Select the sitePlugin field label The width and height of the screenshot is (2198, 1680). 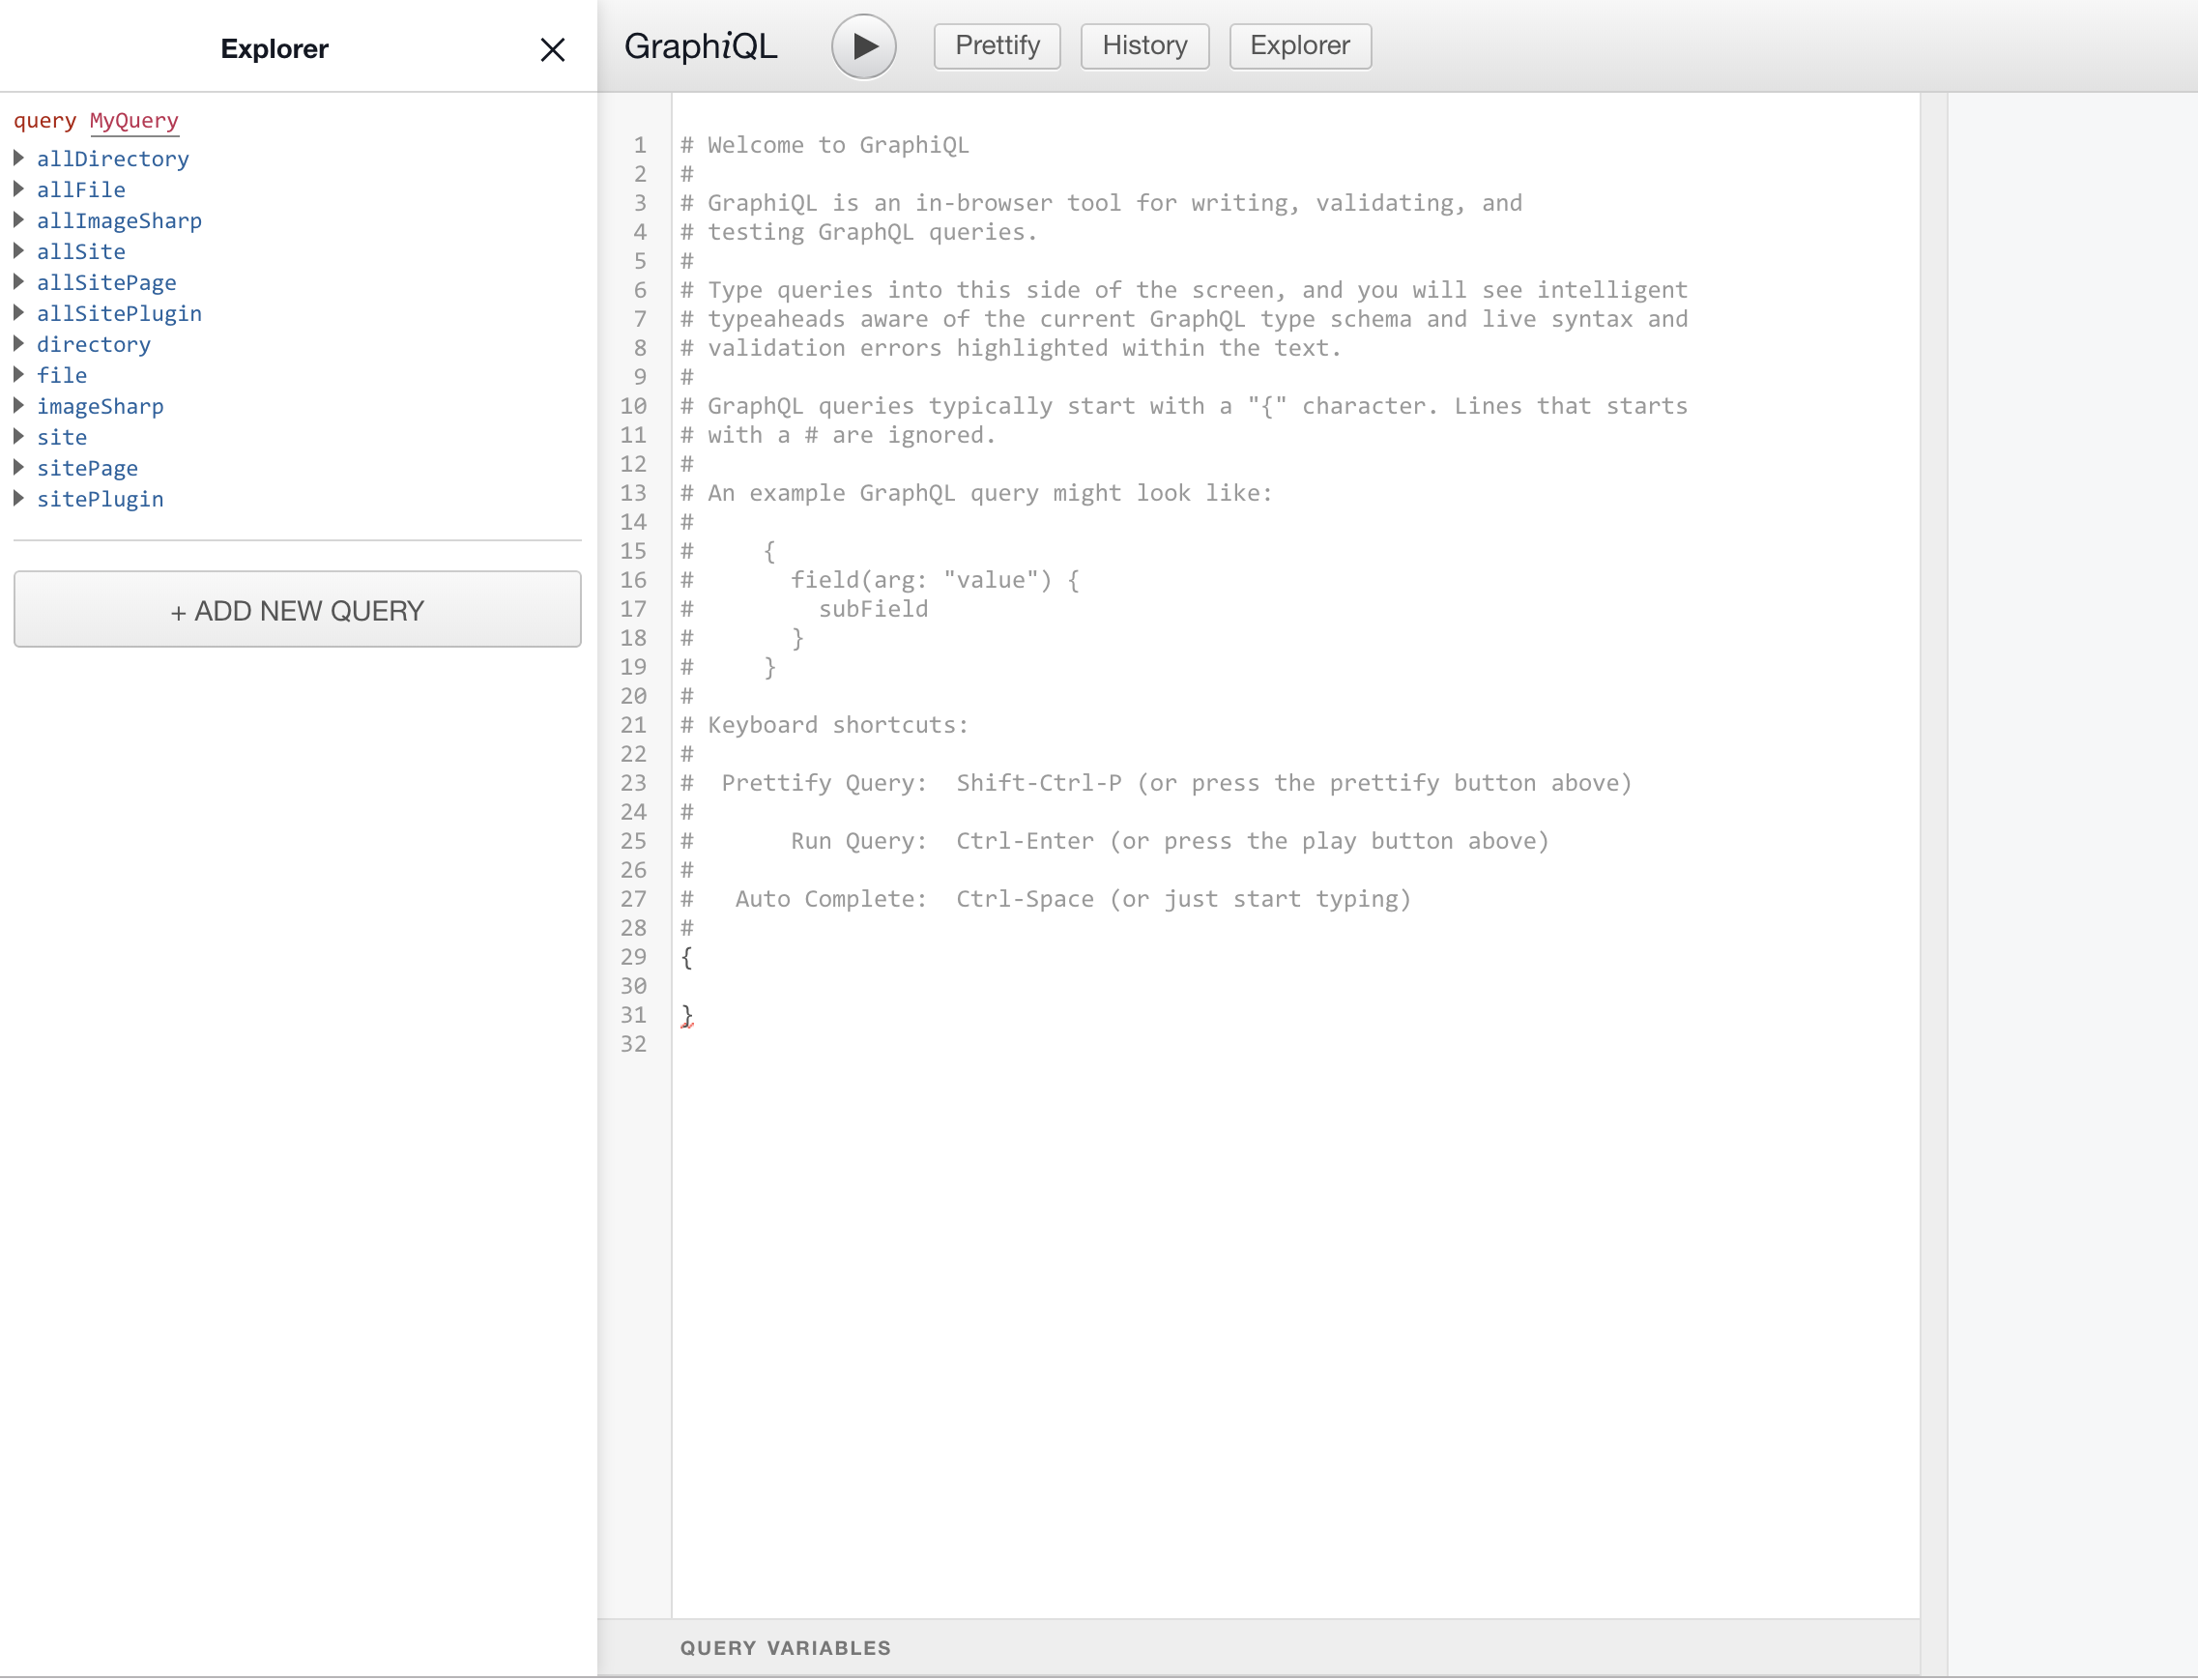click(x=100, y=500)
